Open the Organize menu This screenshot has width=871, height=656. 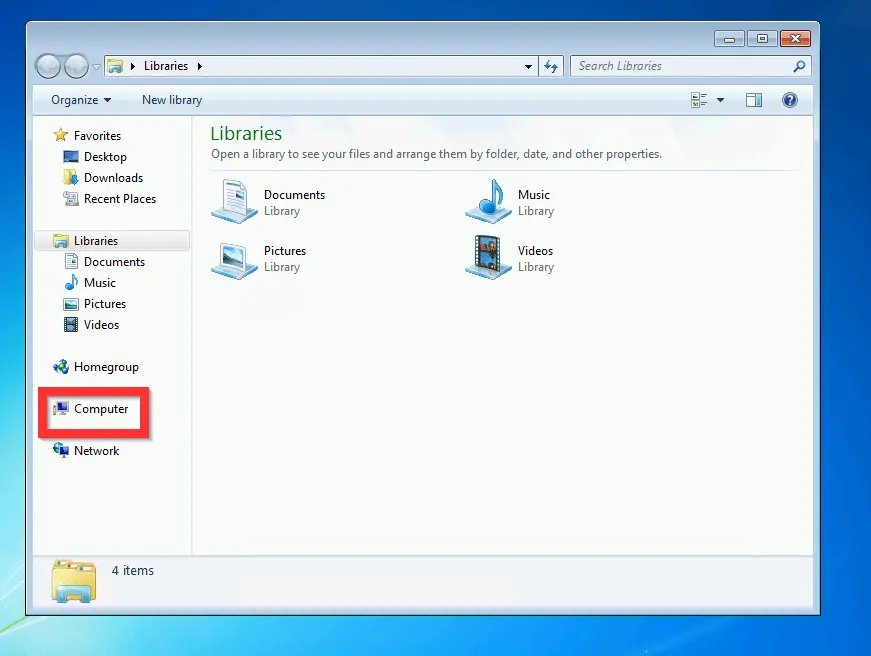coord(81,100)
